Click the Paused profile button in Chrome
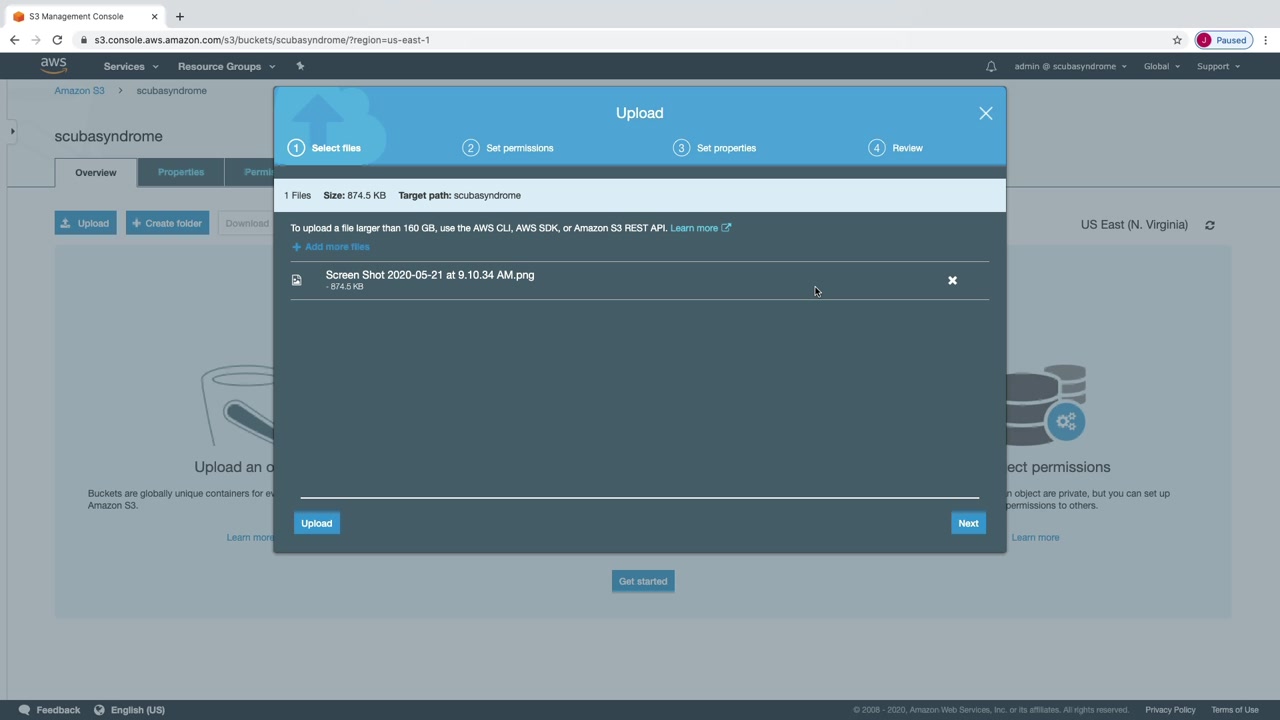Image resolution: width=1280 pixels, height=720 pixels. 1224,40
